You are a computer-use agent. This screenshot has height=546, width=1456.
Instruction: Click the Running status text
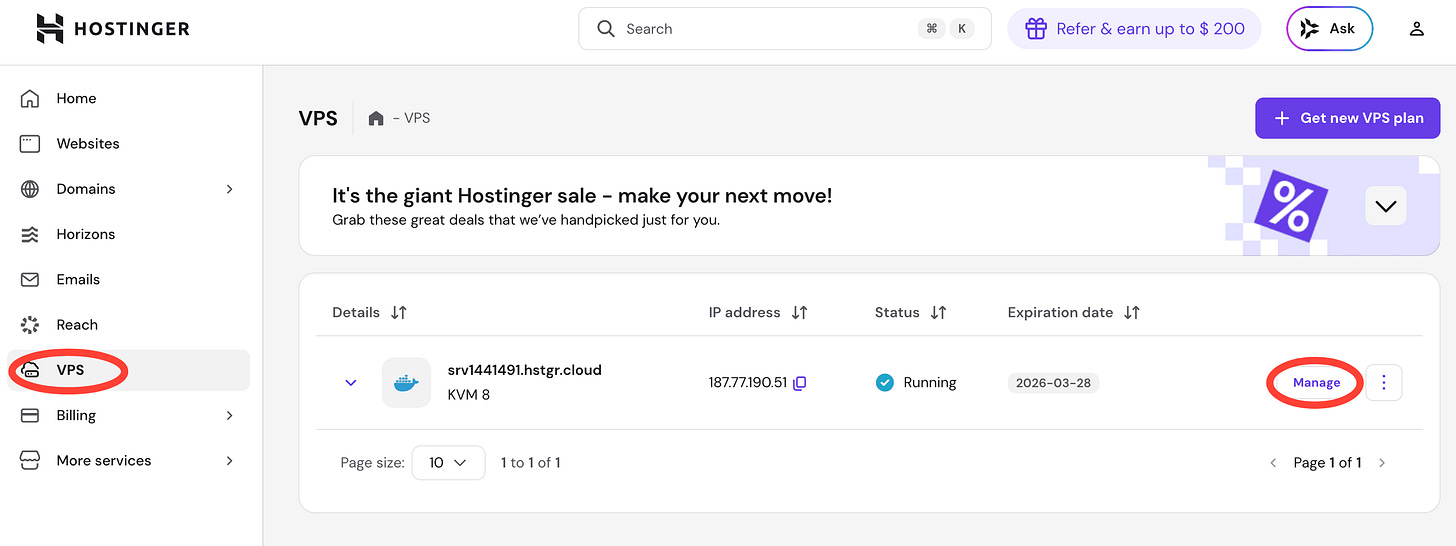[x=930, y=382]
